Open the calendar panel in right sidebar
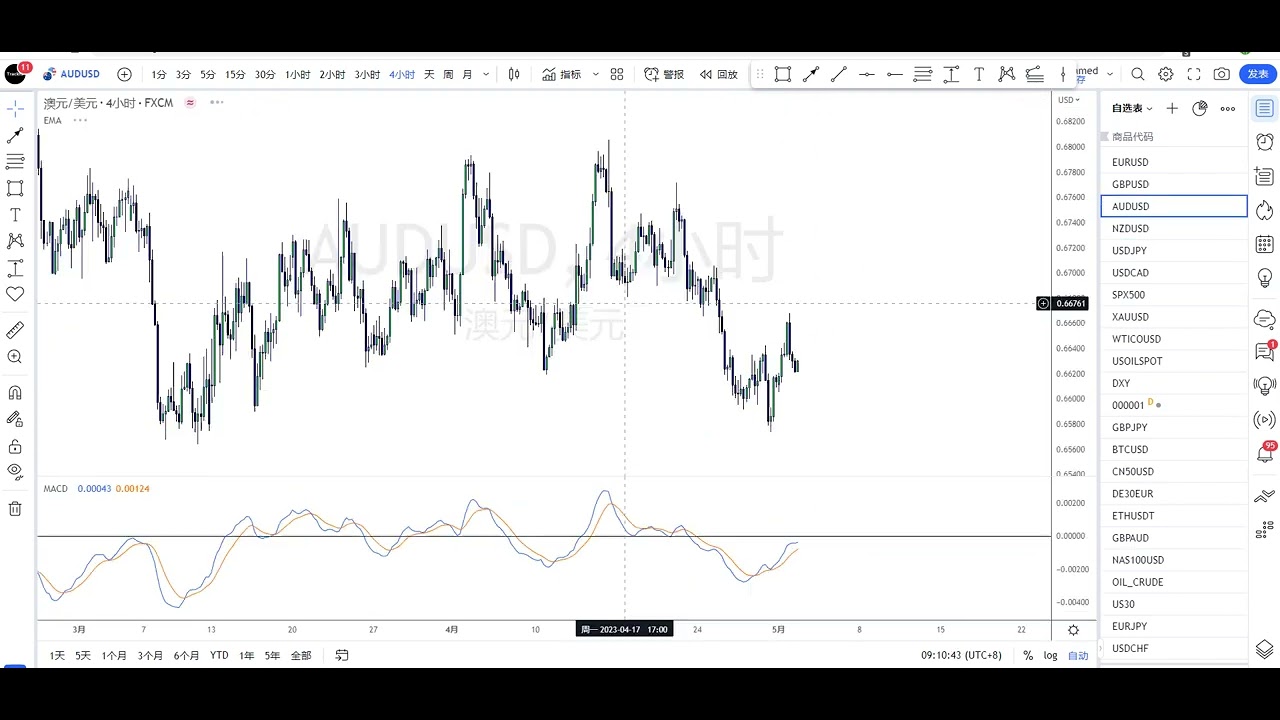 tap(1265, 244)
